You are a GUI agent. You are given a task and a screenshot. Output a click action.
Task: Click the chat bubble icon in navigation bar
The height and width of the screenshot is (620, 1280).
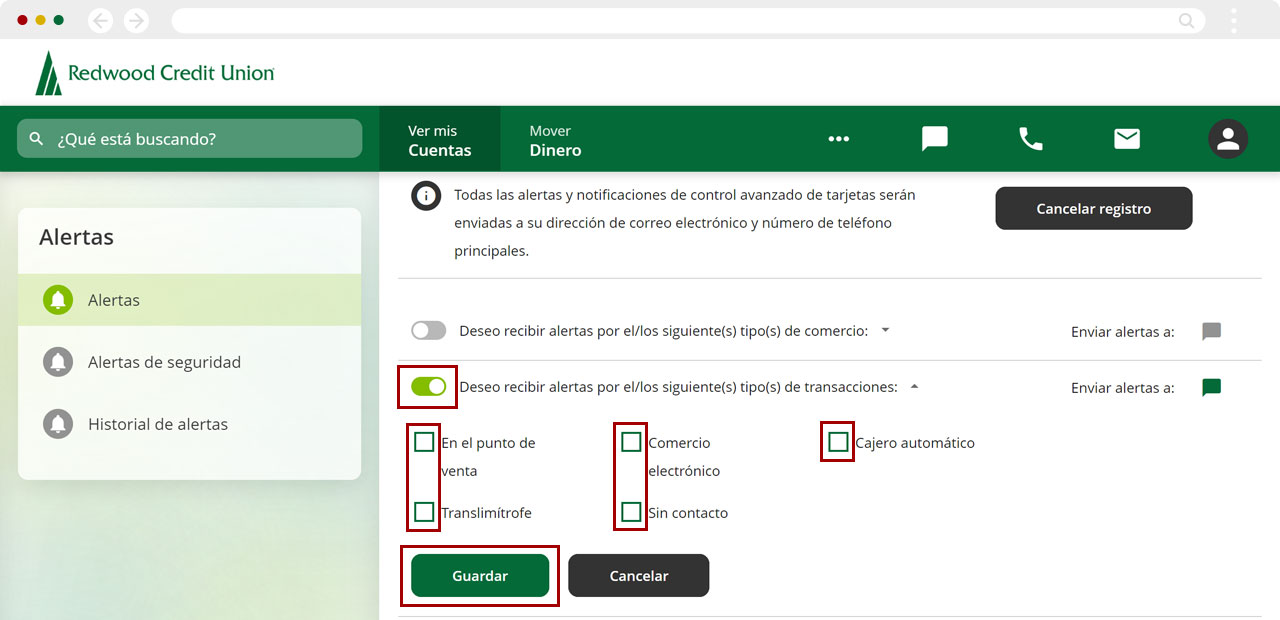pyautogui.click(x=934, y=139)
